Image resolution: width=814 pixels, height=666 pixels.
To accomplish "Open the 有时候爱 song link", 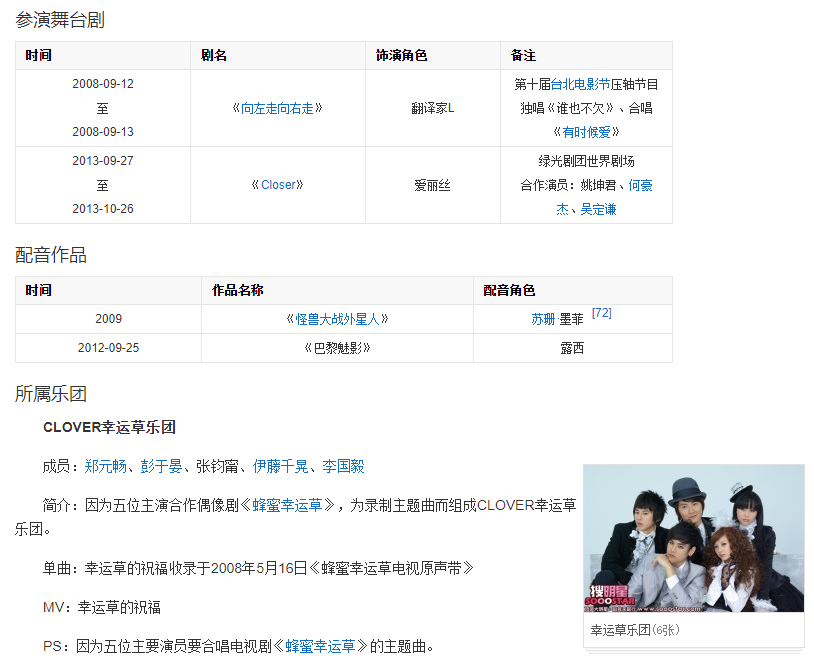I will 586,132.
